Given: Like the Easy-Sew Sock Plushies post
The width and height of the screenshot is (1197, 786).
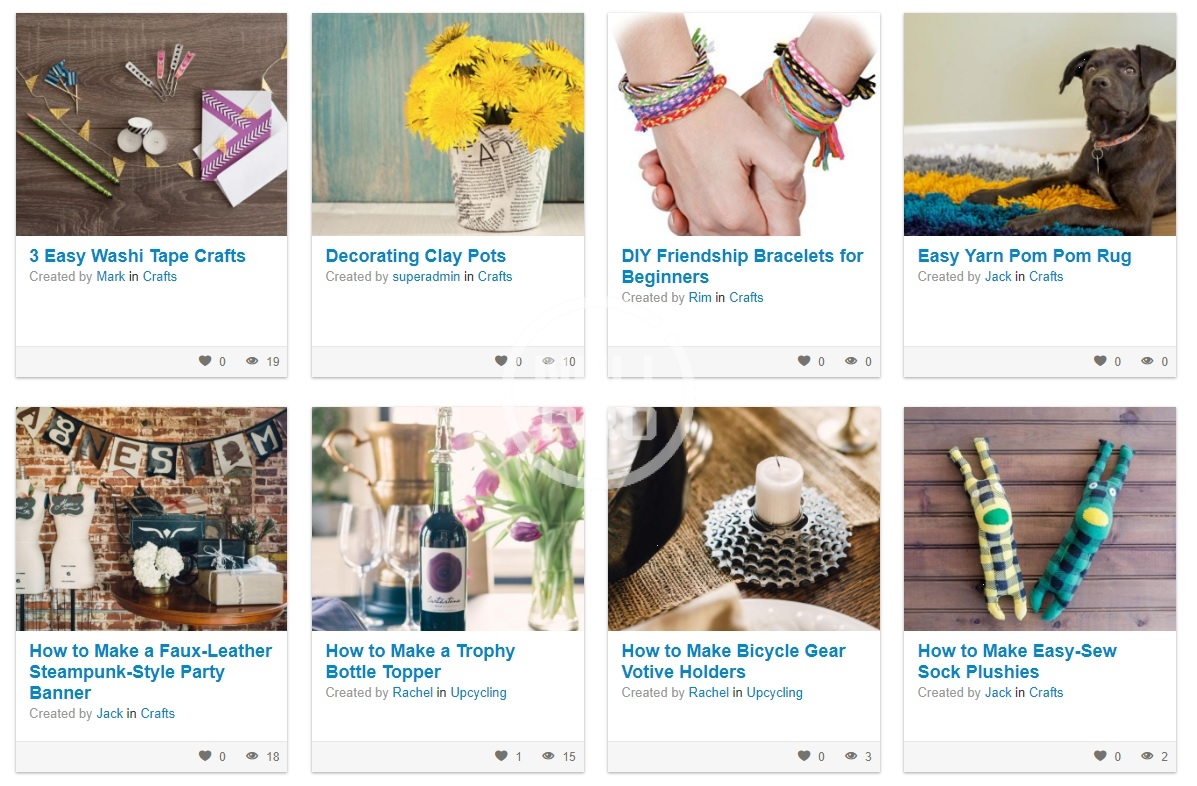Looking at the screenshot, I should coord(1100,756).
